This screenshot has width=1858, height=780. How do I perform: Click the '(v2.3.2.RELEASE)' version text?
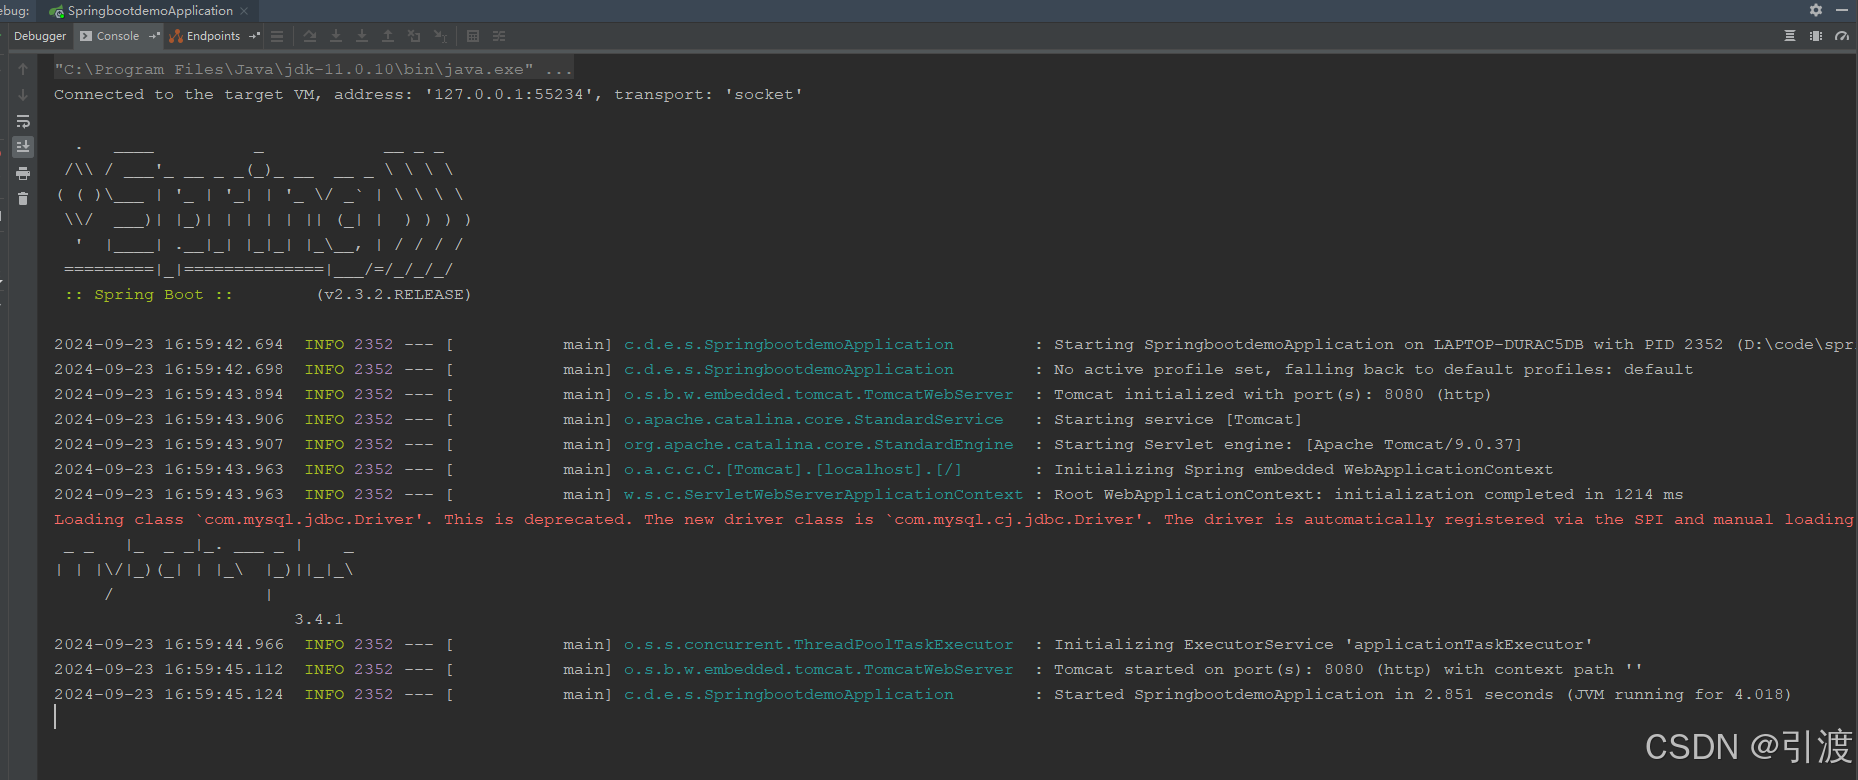tap(394, 295)
